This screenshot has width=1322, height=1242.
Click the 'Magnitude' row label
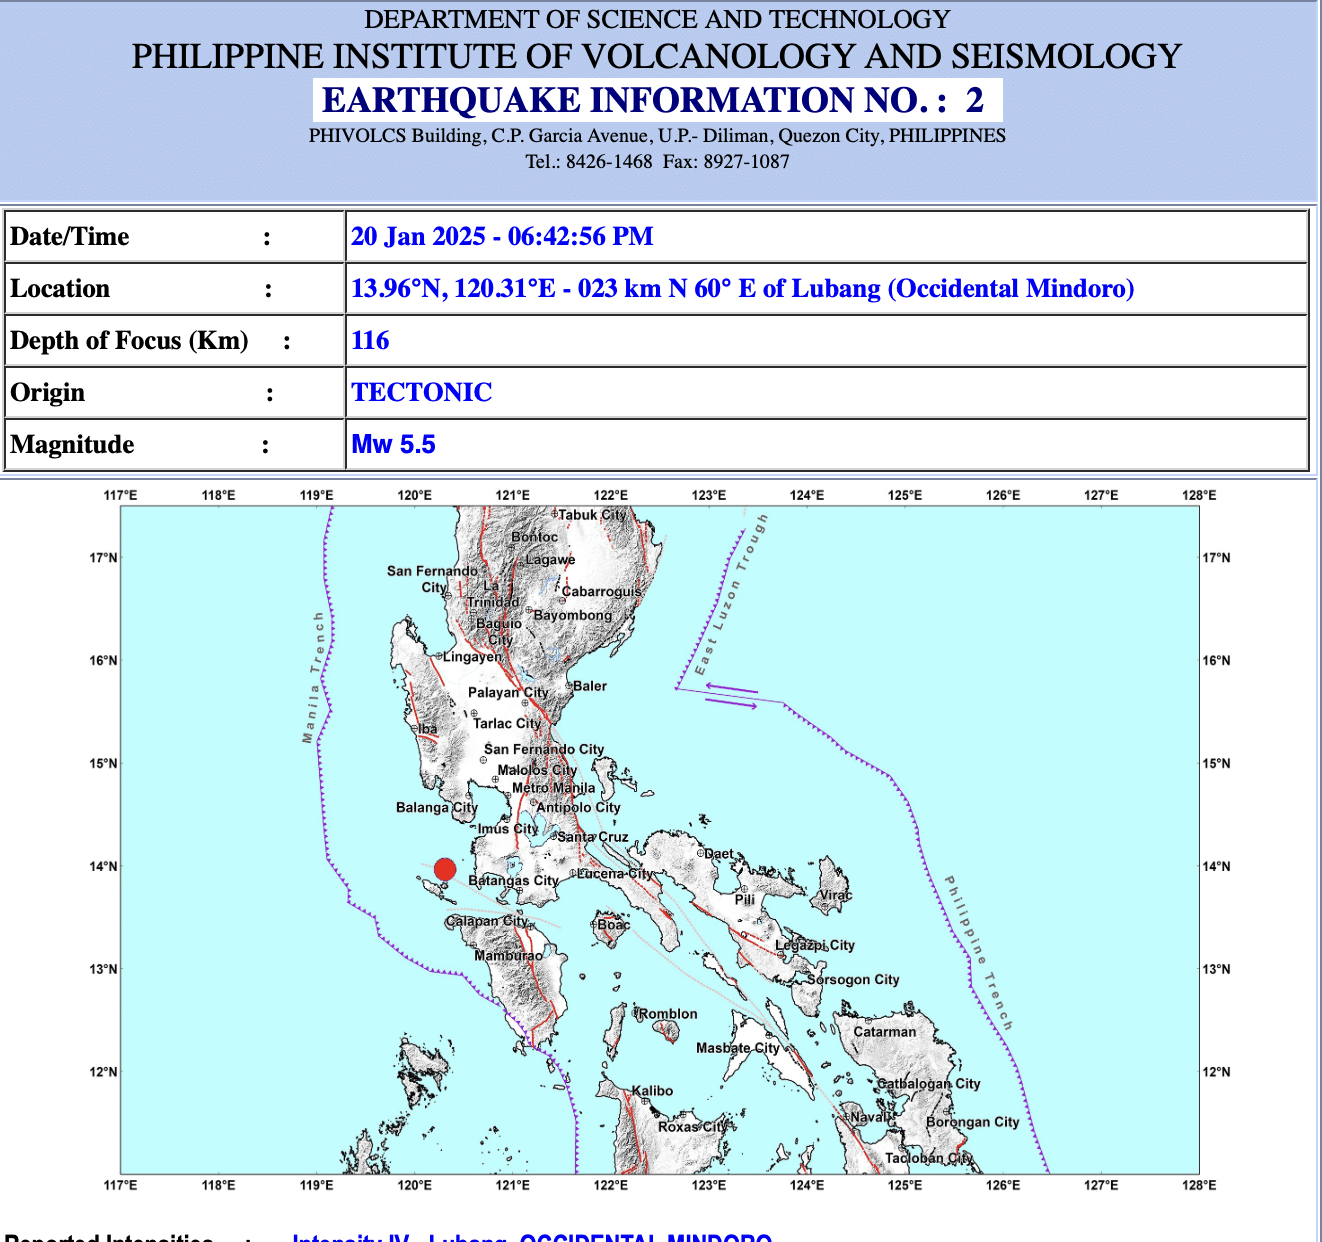pos(72,445)
